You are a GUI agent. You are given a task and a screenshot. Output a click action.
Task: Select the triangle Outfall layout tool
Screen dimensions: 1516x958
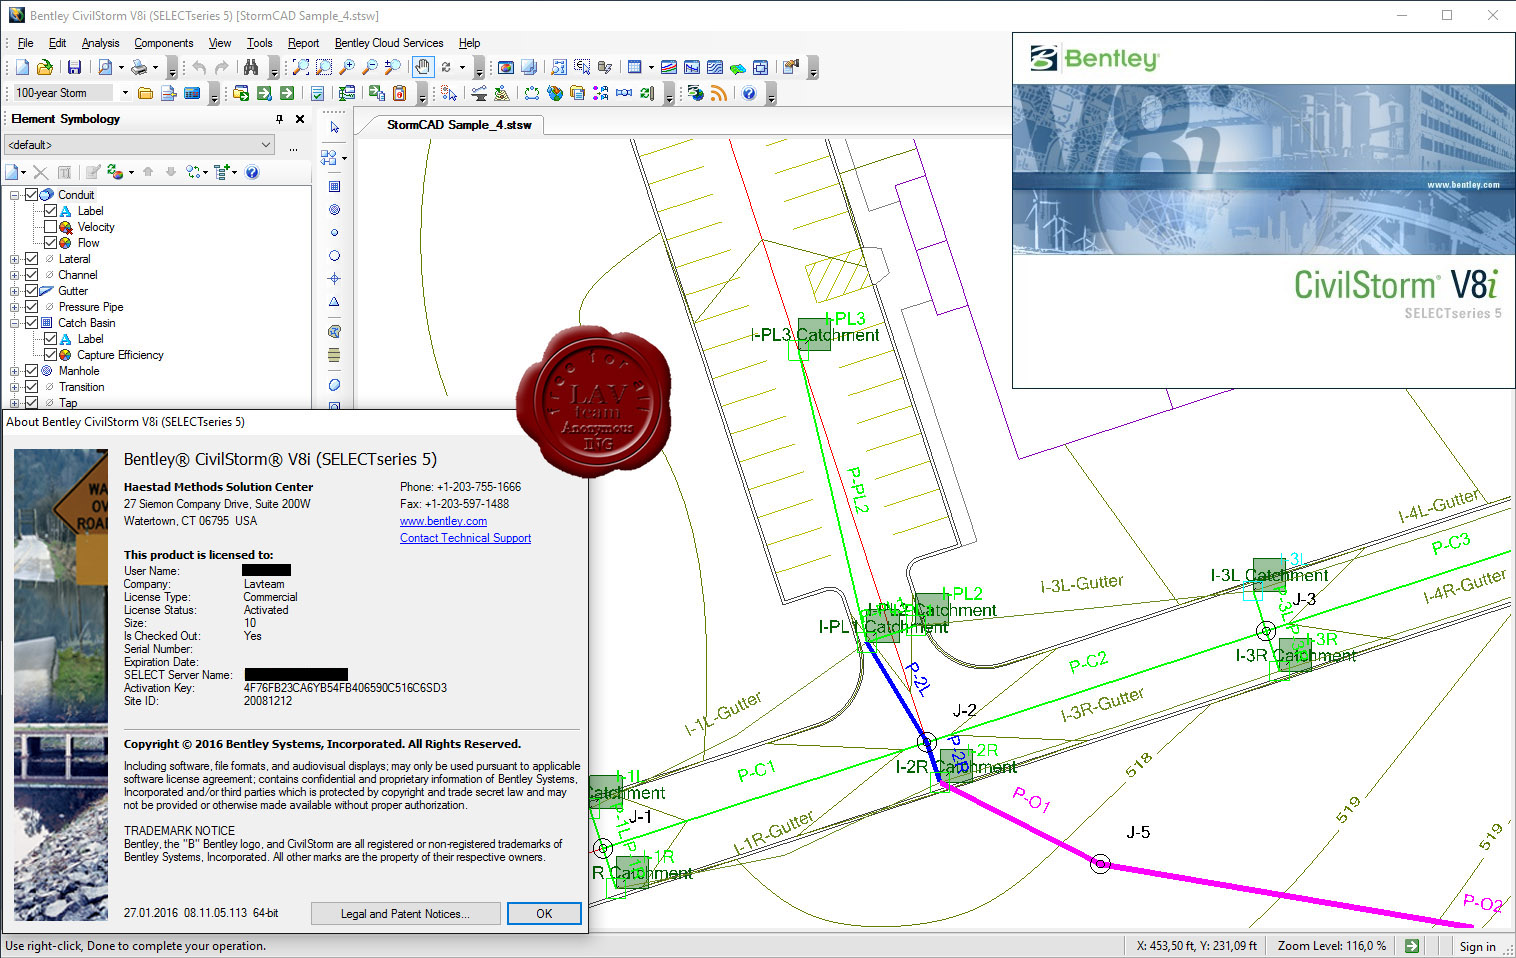click(x=334, y=301)
